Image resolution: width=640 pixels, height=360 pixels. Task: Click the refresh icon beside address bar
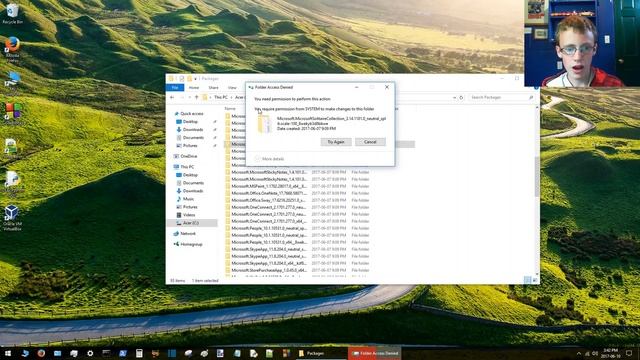461,98
